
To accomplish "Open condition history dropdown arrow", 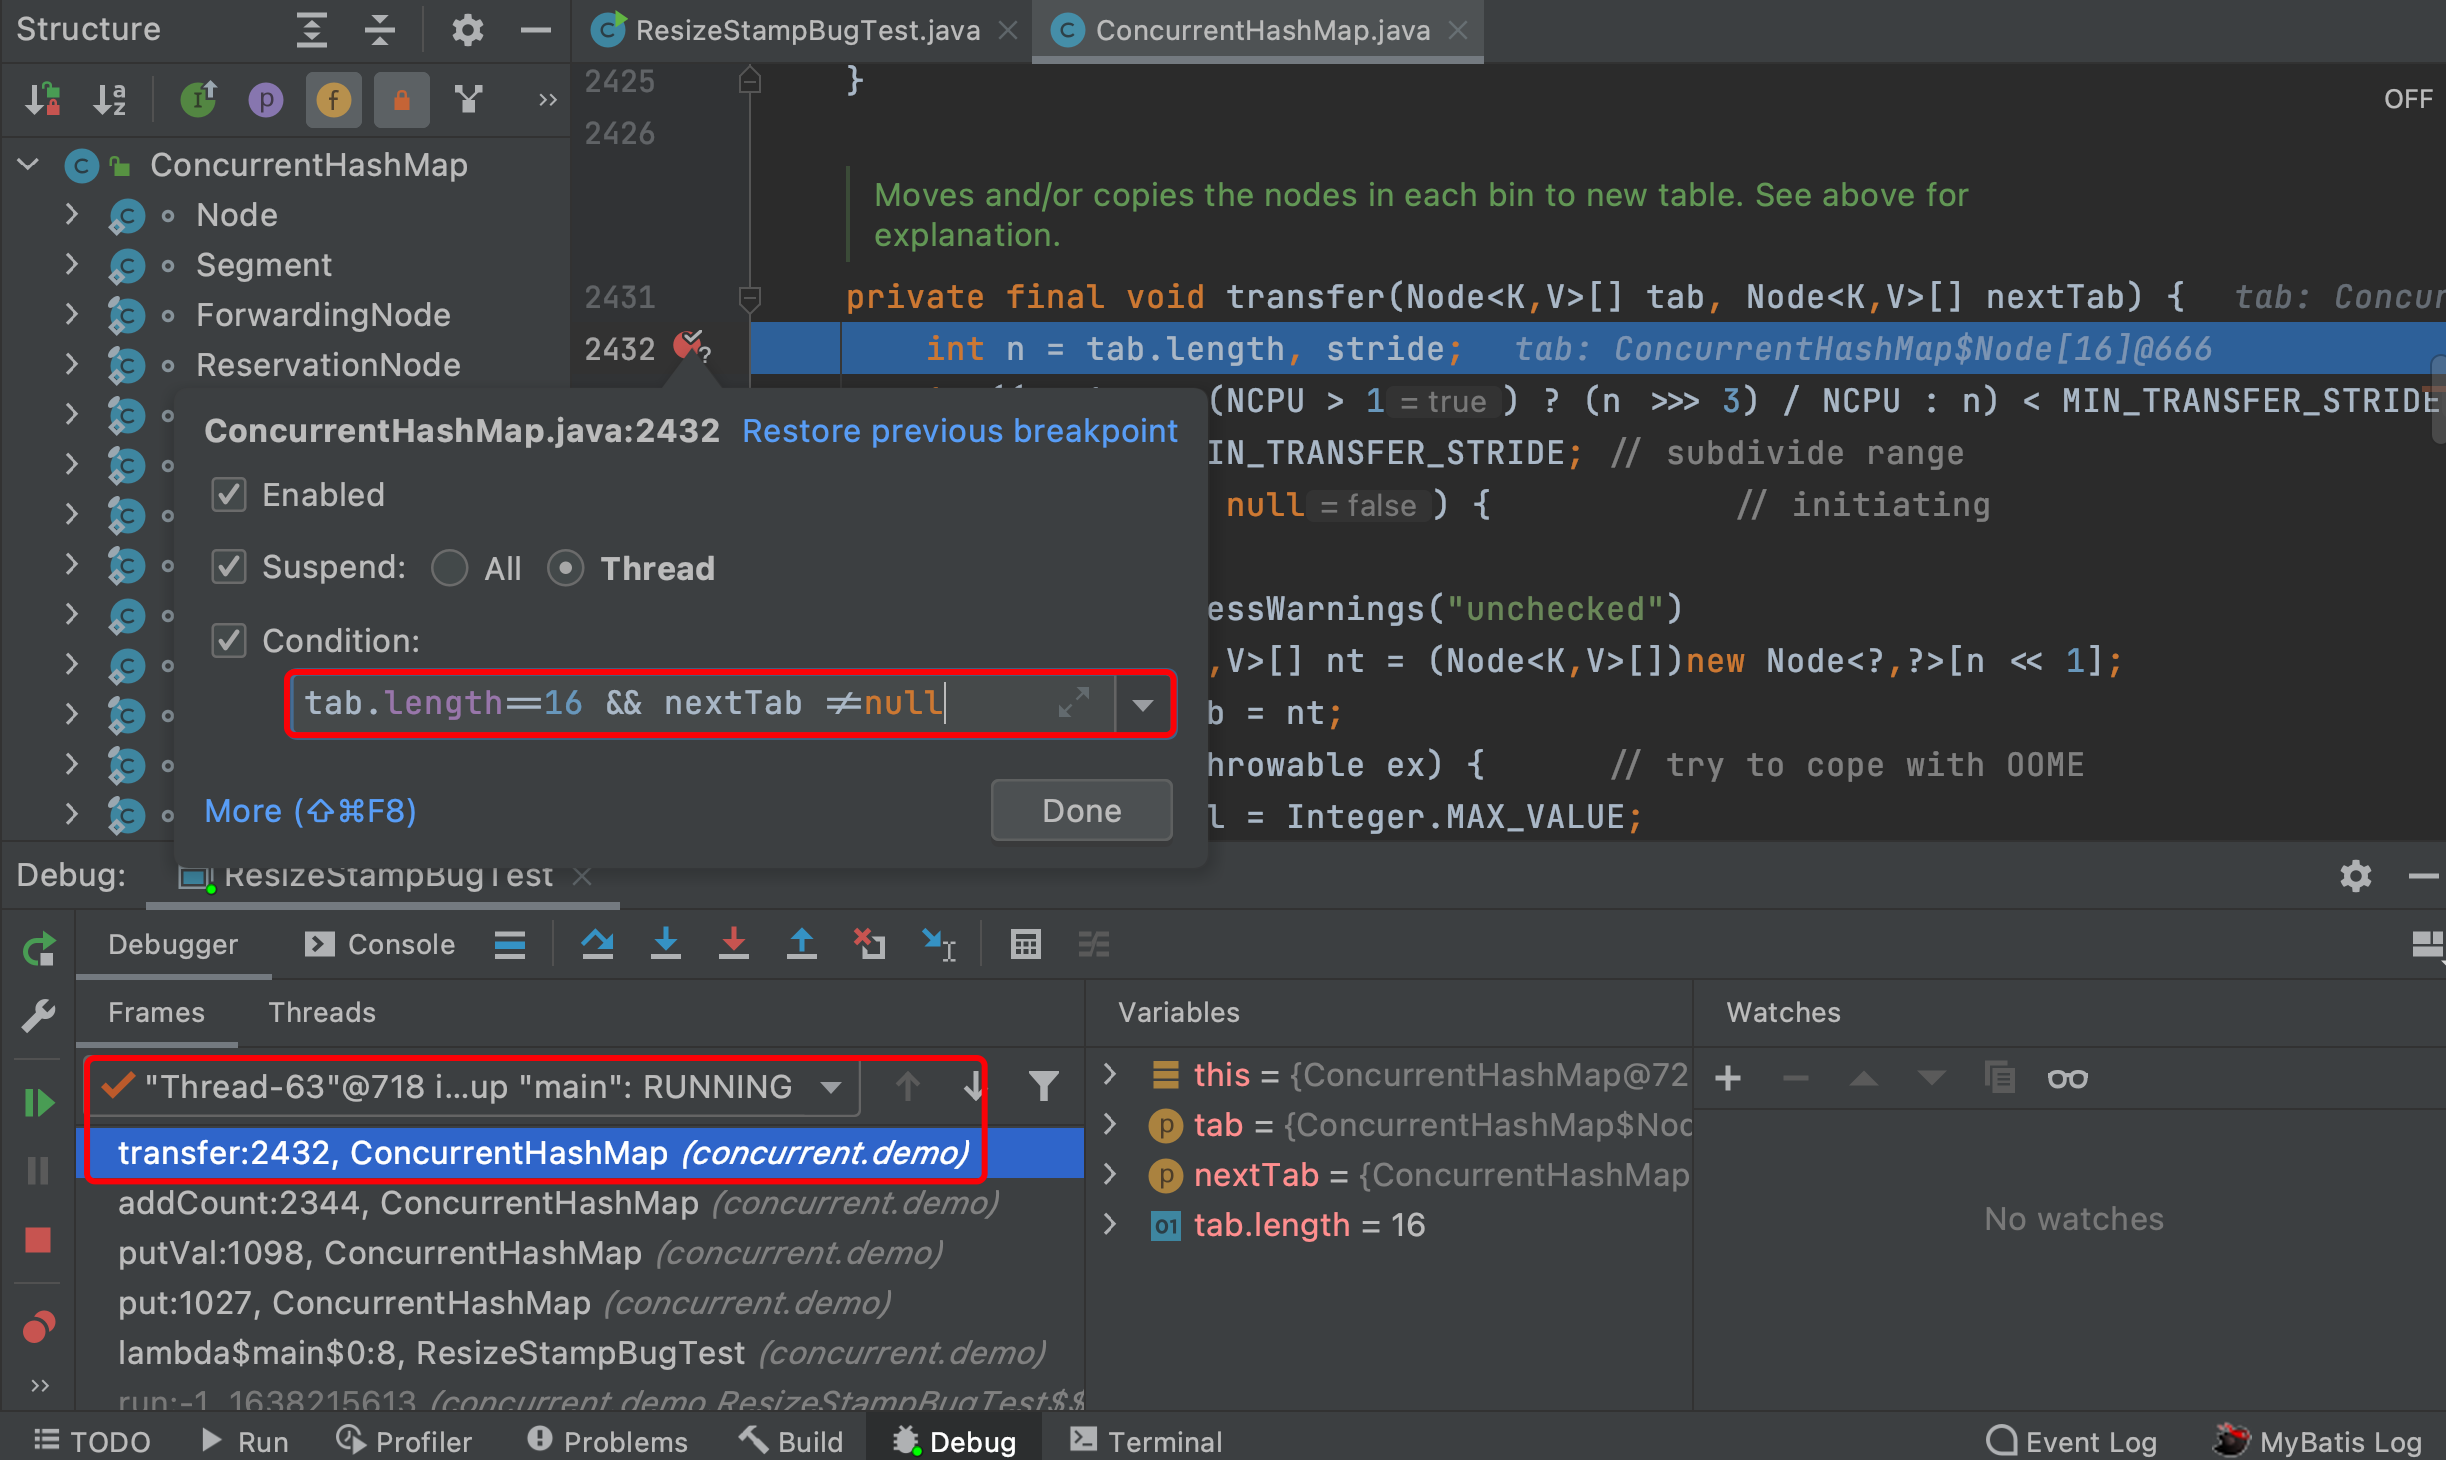I will coord(1143,704).
